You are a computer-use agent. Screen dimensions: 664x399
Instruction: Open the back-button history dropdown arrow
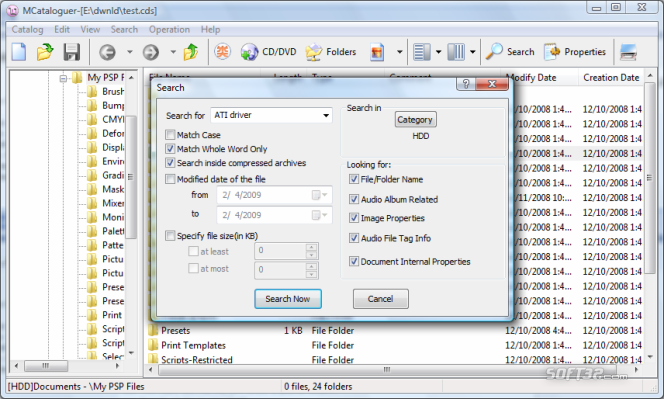[x=130, y=52]
